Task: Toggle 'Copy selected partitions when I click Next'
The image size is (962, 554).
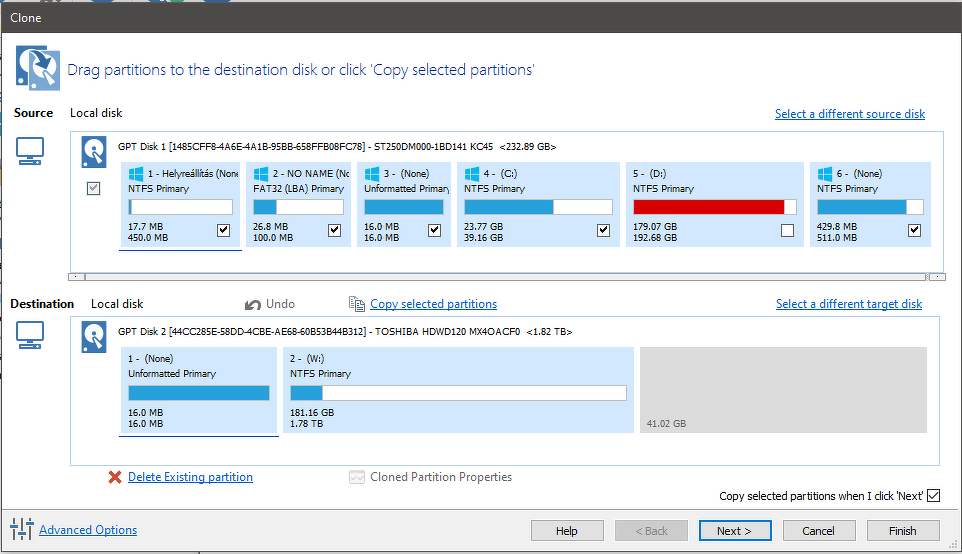Action: point(934,496)
